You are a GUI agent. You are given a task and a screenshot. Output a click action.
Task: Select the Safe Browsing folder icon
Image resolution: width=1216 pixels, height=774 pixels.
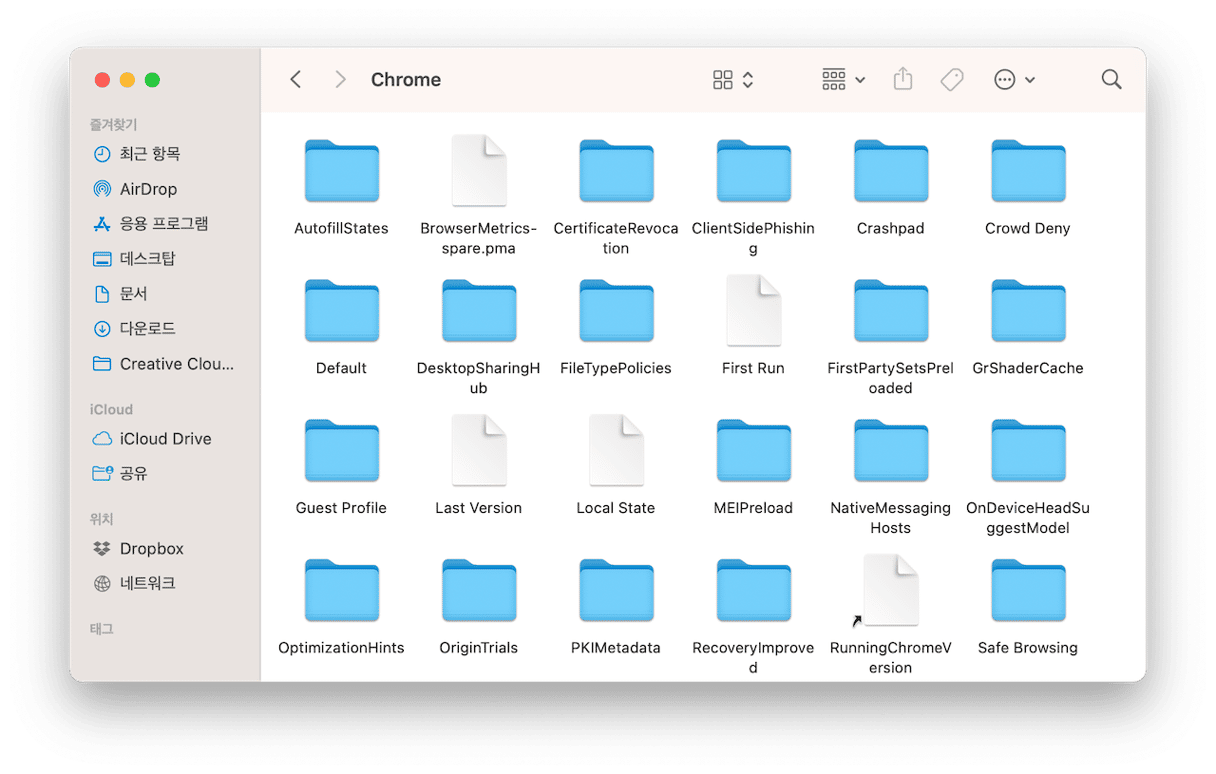pyautogui.click(x=1028, y=591)
